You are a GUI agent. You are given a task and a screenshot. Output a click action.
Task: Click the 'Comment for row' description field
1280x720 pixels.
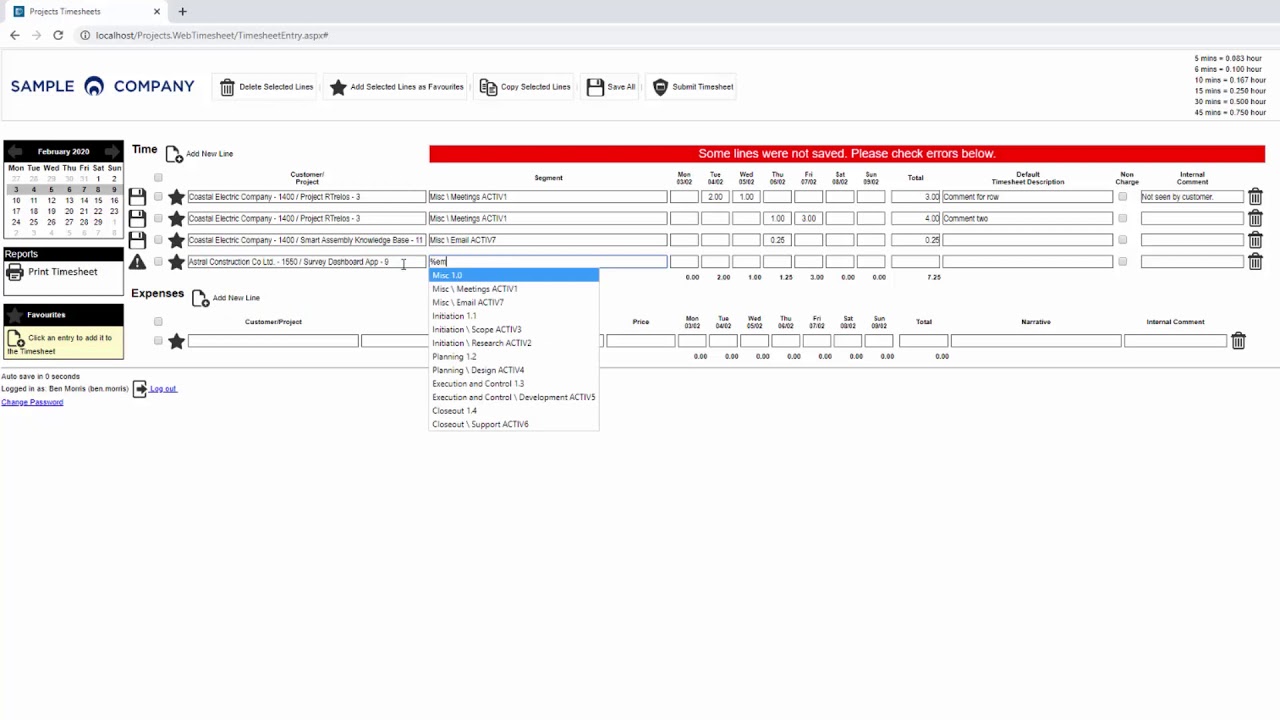click(x=1027, y=197)
